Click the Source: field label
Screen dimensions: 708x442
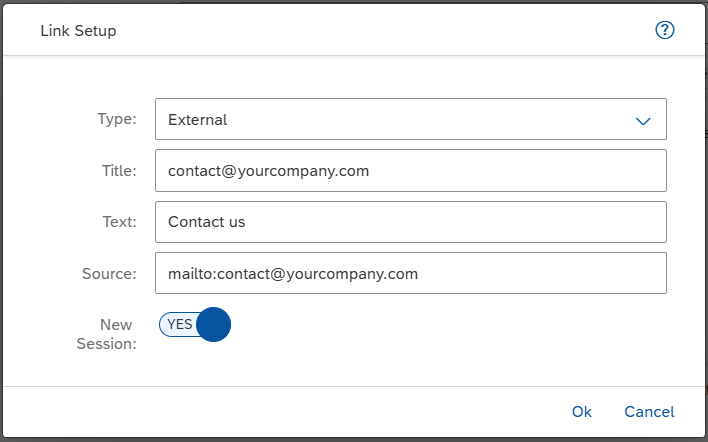tap(109, 273)
